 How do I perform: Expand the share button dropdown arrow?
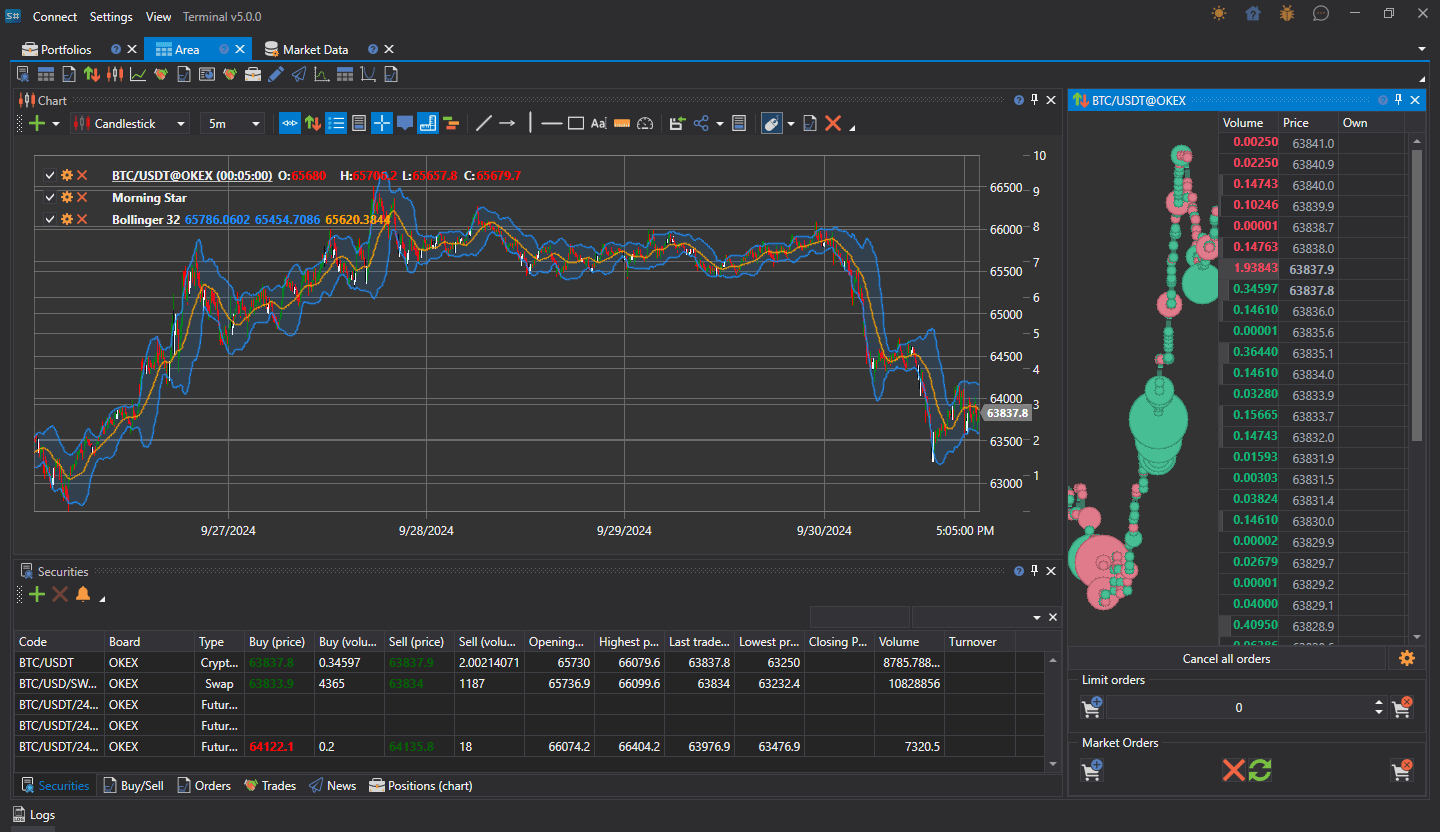[720, 125]
